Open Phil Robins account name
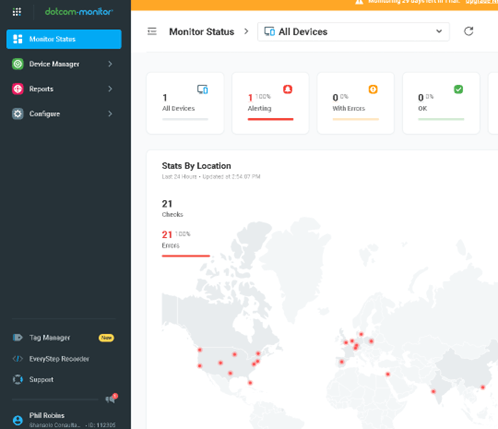 (x=47, y=415)
